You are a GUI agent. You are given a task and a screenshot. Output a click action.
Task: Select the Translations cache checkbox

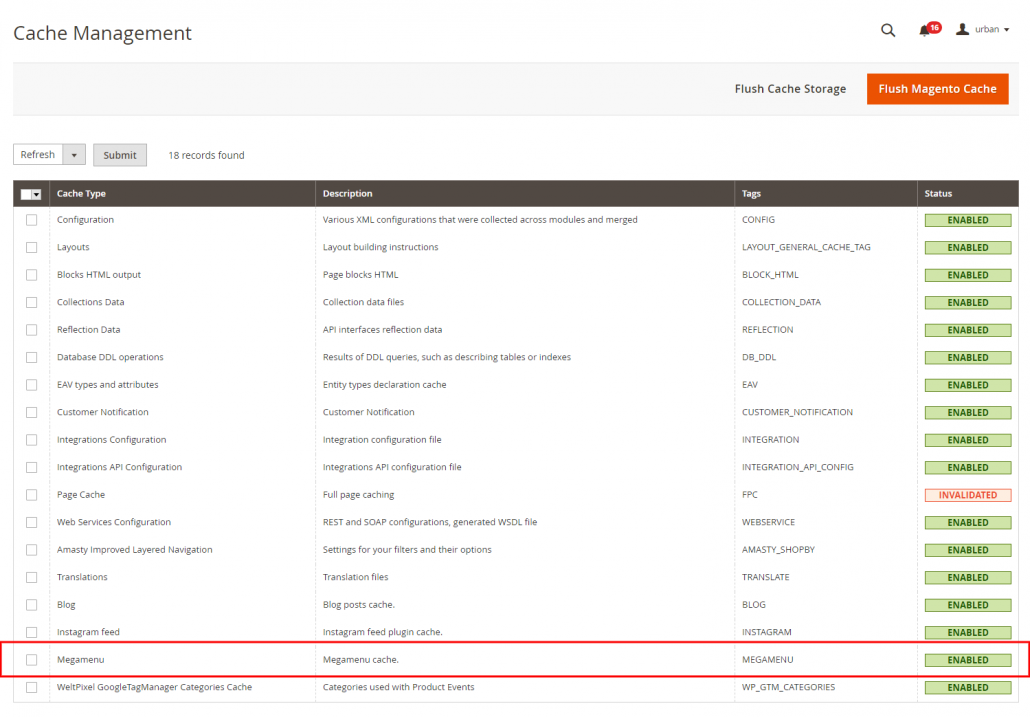[x=31, y=577]
